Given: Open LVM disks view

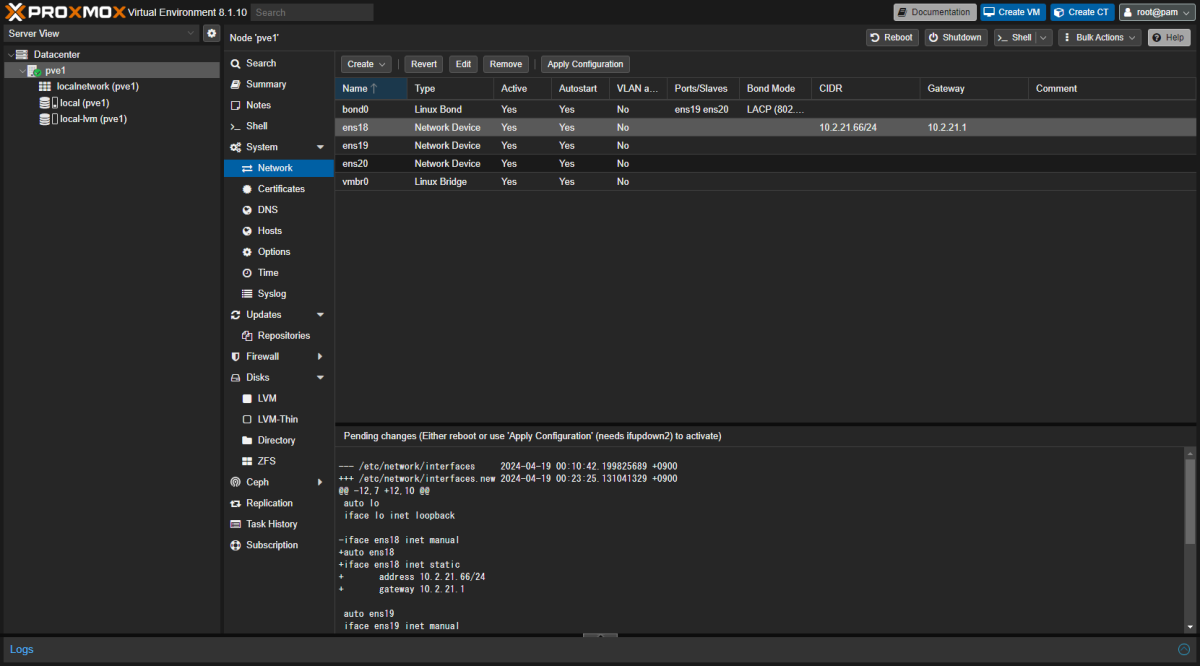Looking at the screenshot, I should tap(278, 399).
